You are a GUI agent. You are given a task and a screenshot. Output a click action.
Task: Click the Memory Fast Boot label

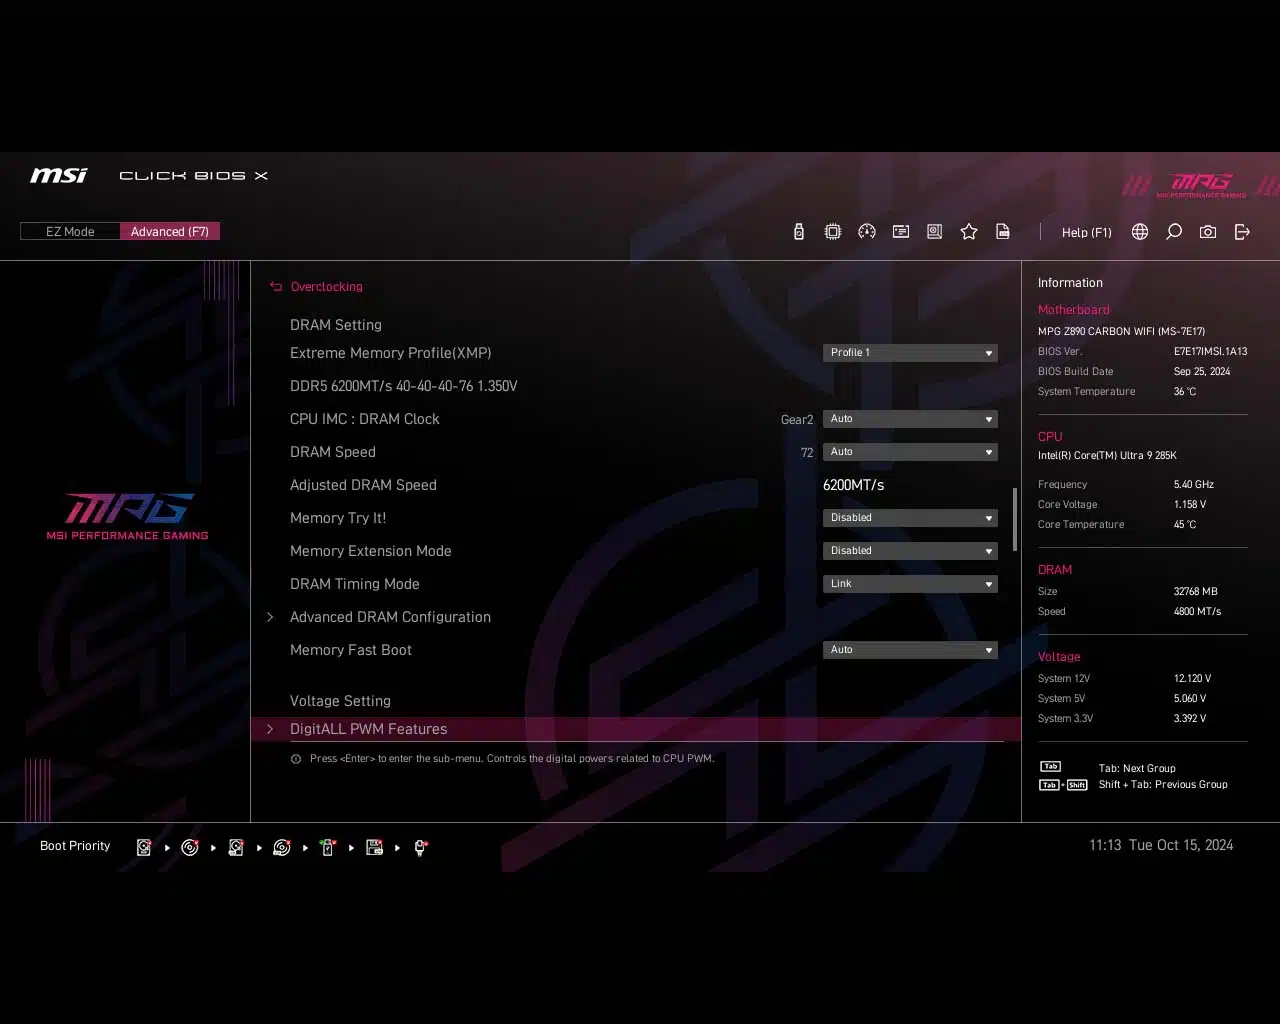[x=351, y=650]
